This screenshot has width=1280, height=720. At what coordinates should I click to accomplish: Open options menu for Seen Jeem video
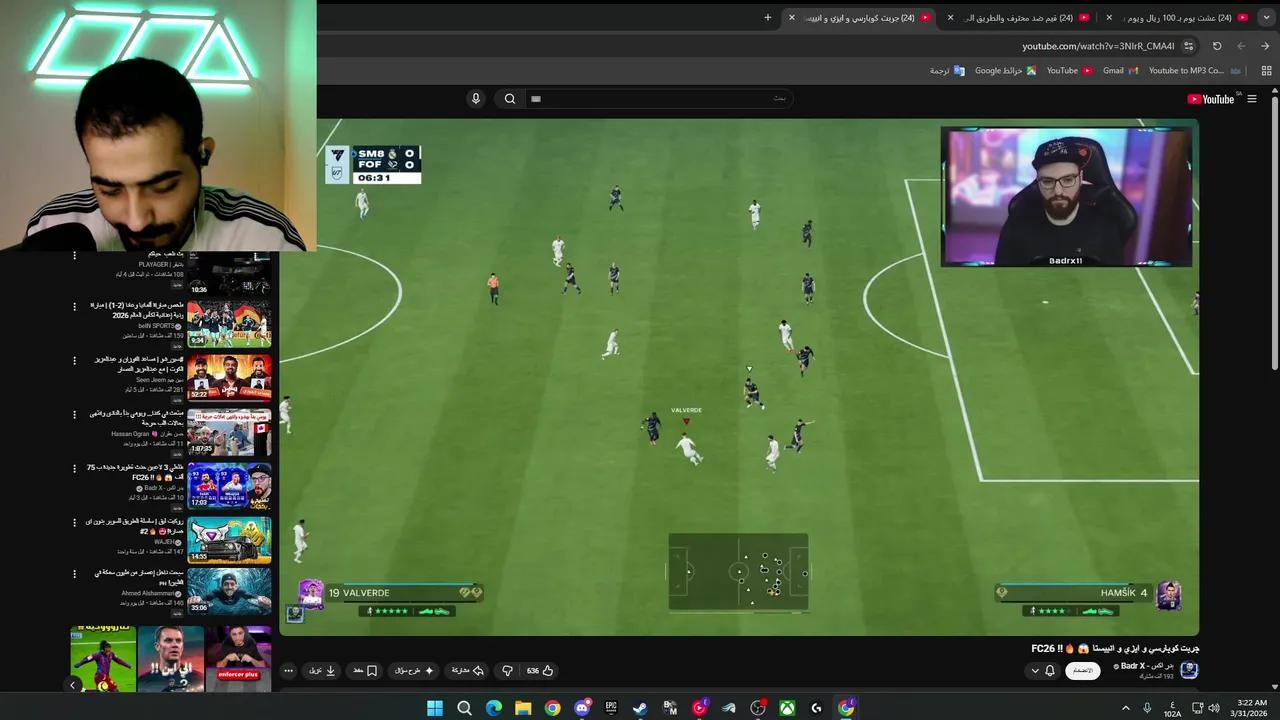[74, 362]
